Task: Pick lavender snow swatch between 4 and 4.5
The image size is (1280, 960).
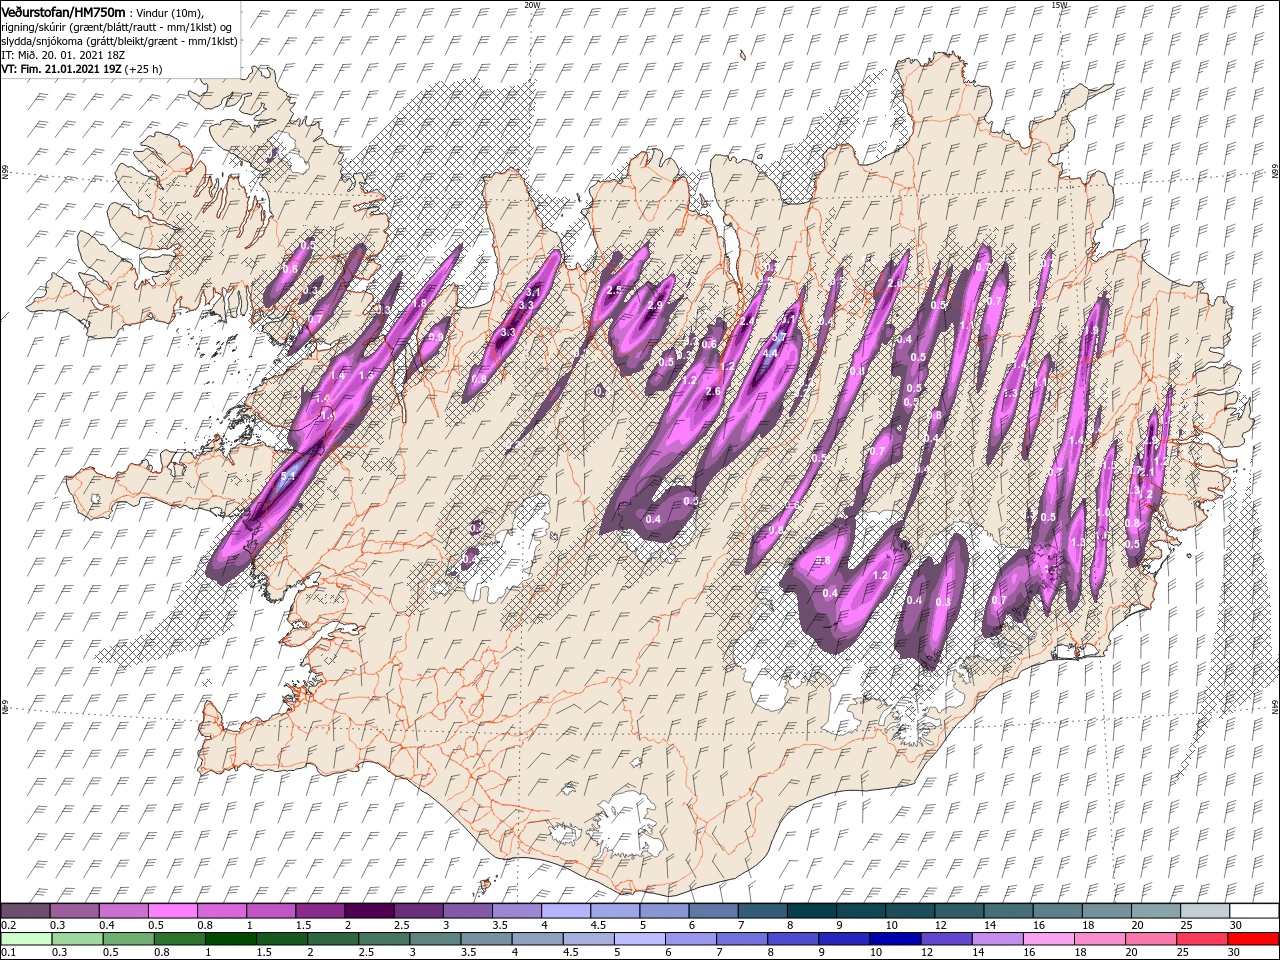Action: click(566, 912)
